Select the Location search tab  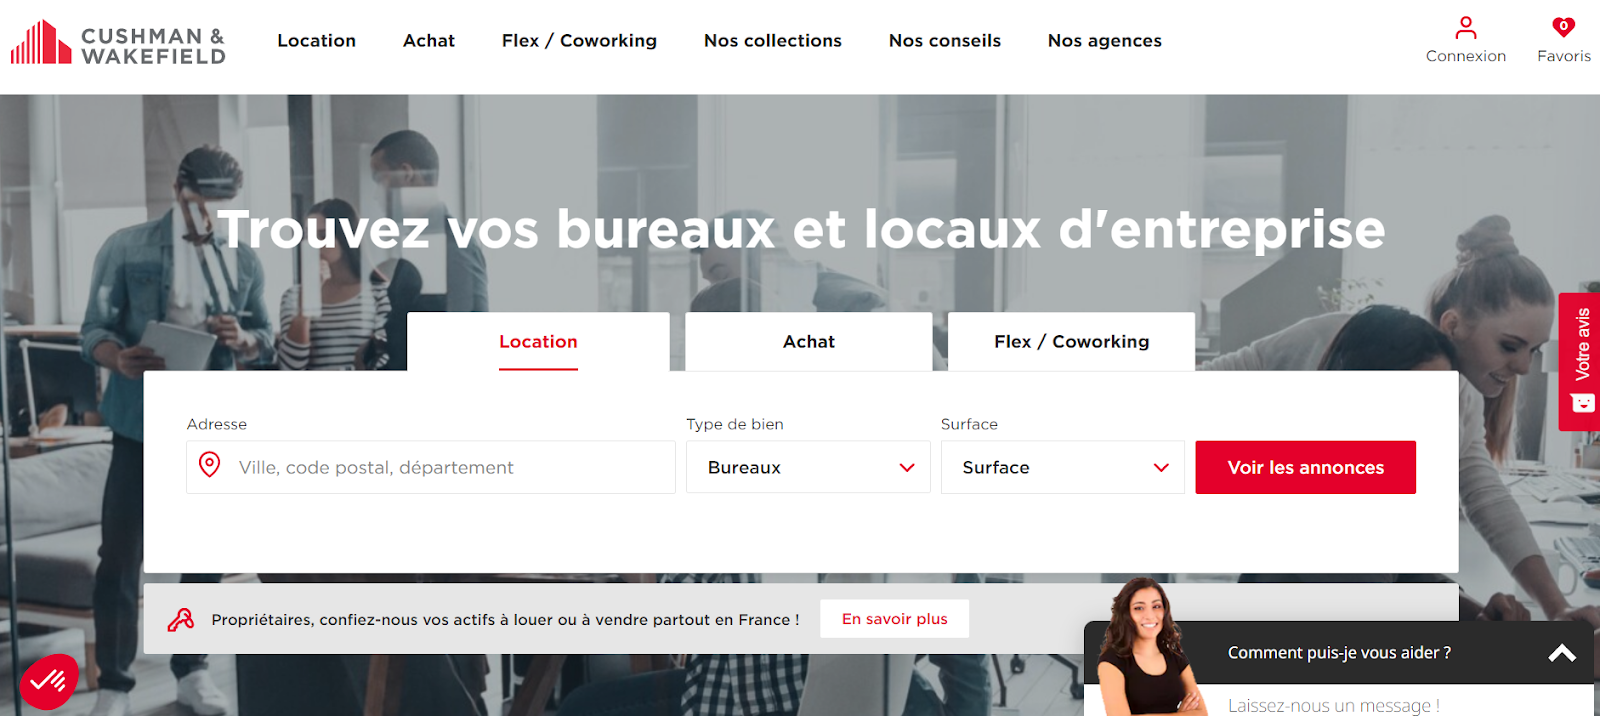tap(538, 342)
